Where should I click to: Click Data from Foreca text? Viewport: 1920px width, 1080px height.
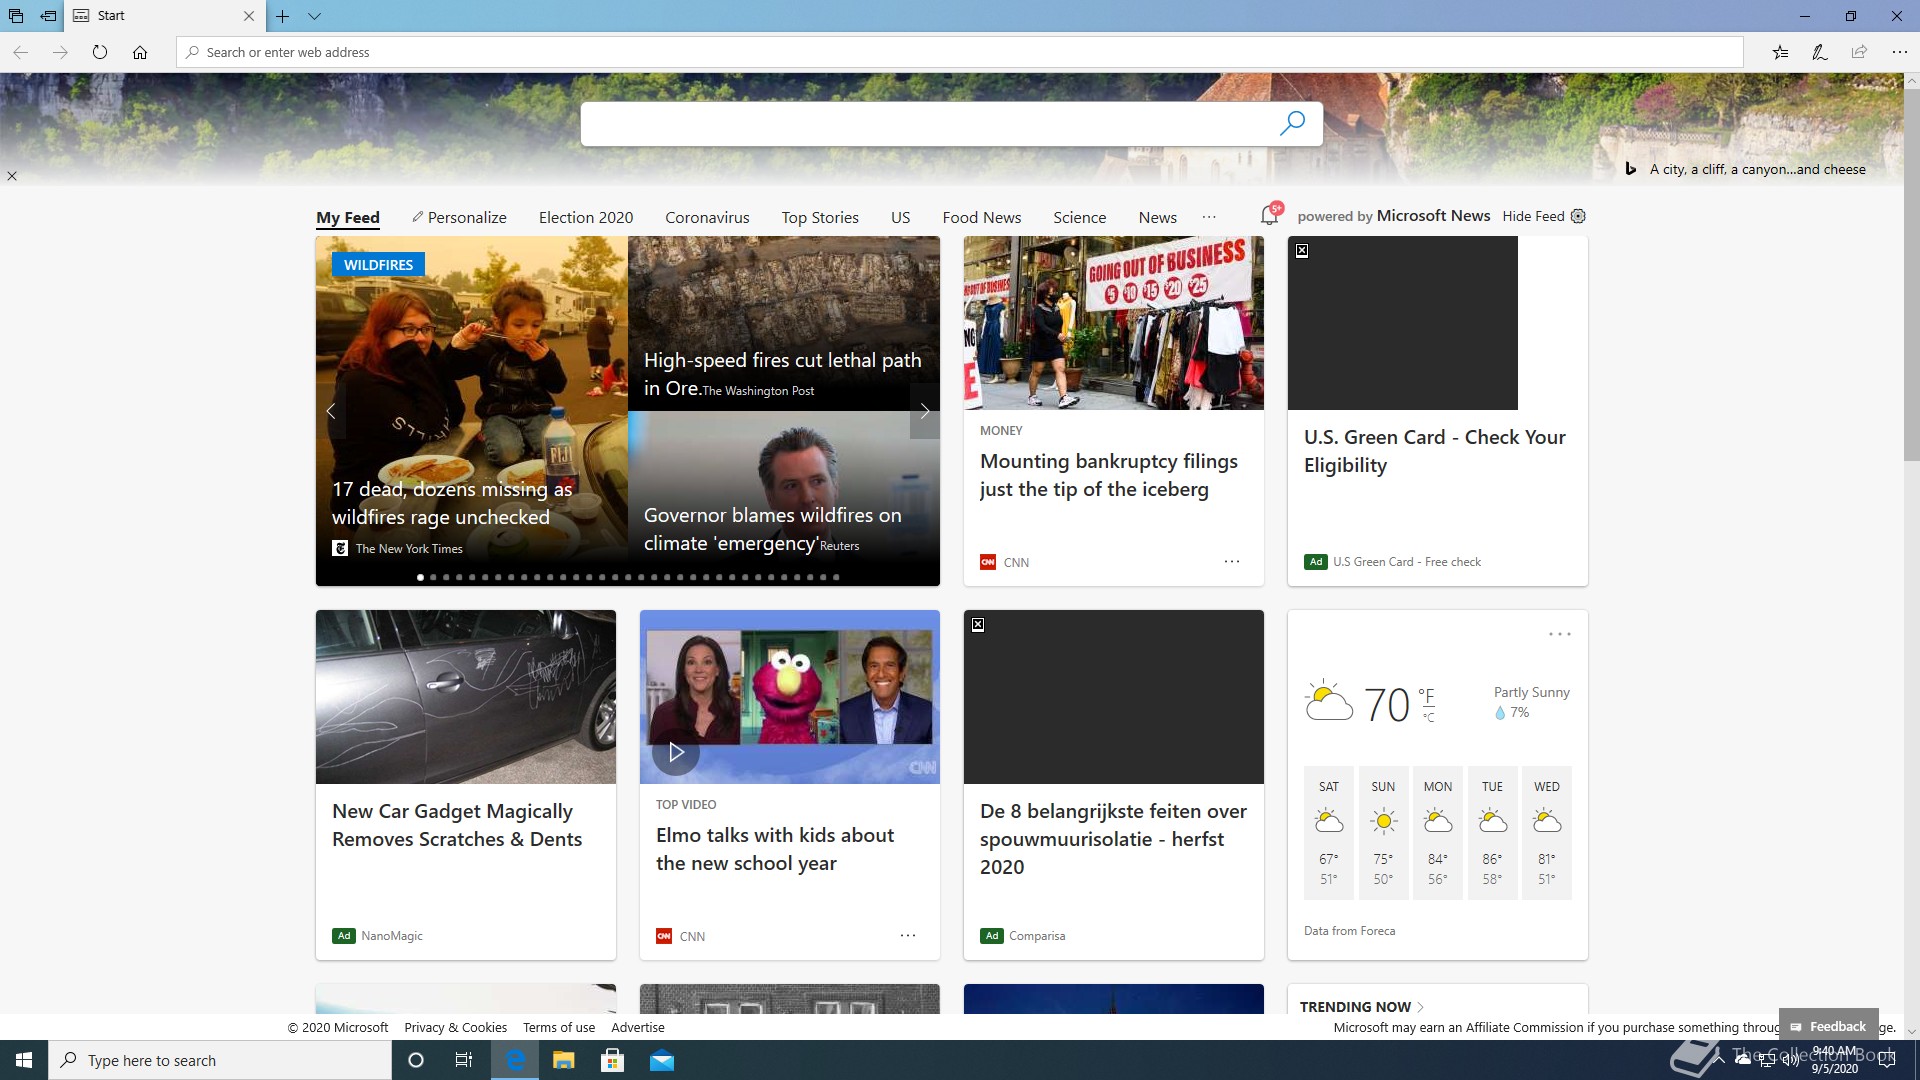point(1349,930)
